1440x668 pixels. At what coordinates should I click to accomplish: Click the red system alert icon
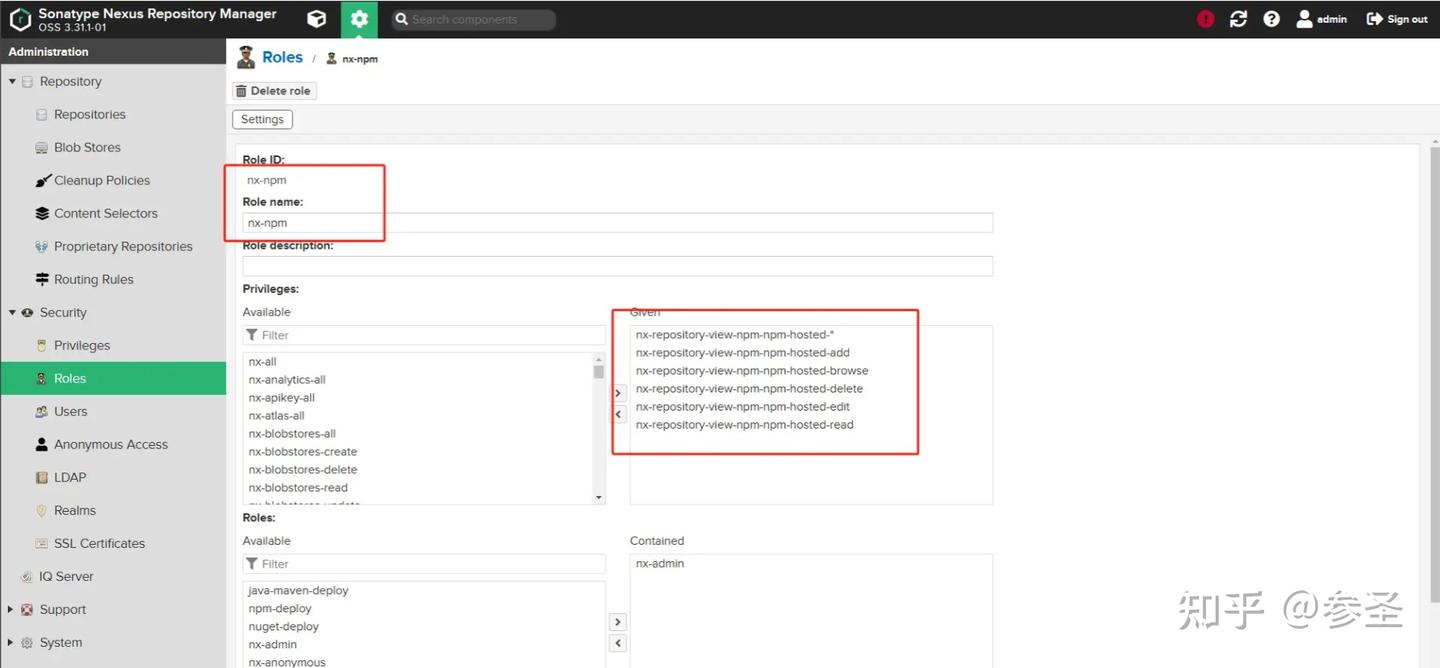tap(1205, 19)
